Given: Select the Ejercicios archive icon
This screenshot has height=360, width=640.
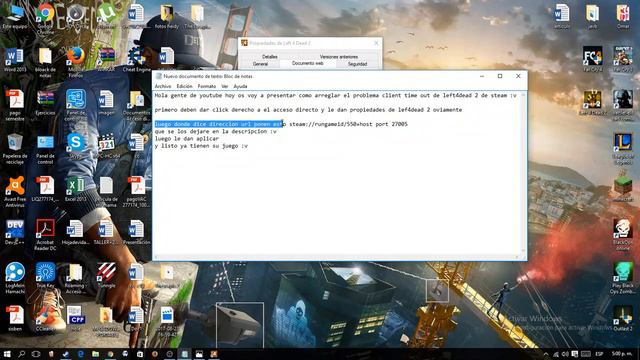Looking at the screenshot, I should pos(45,103).
